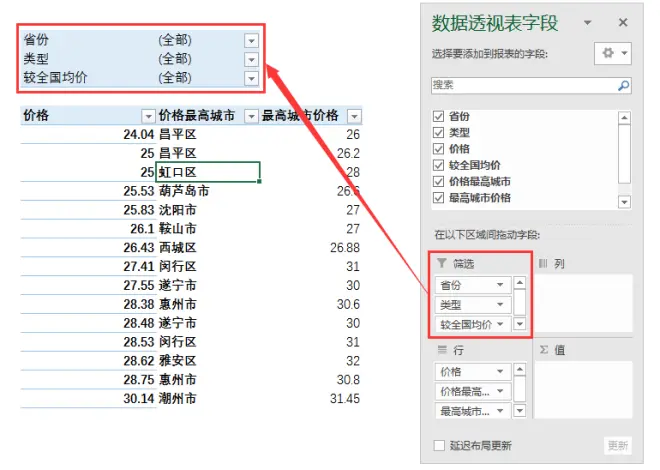Select the highest price cell 31.45
Image resolution: width=660 pixels, height=470 pixels.
pos(311,398)
